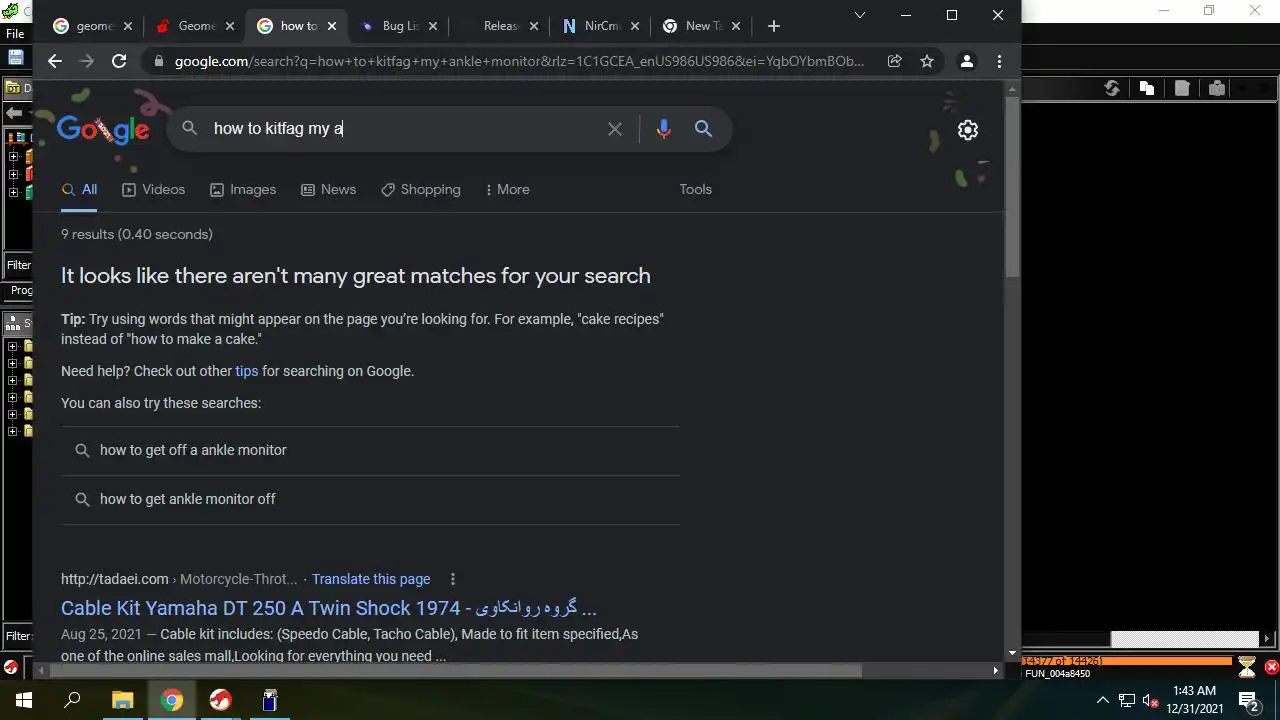The width and height of the screenshot is (1280, 720).
Task: Select the Images results filter
Action: point(243,189)
